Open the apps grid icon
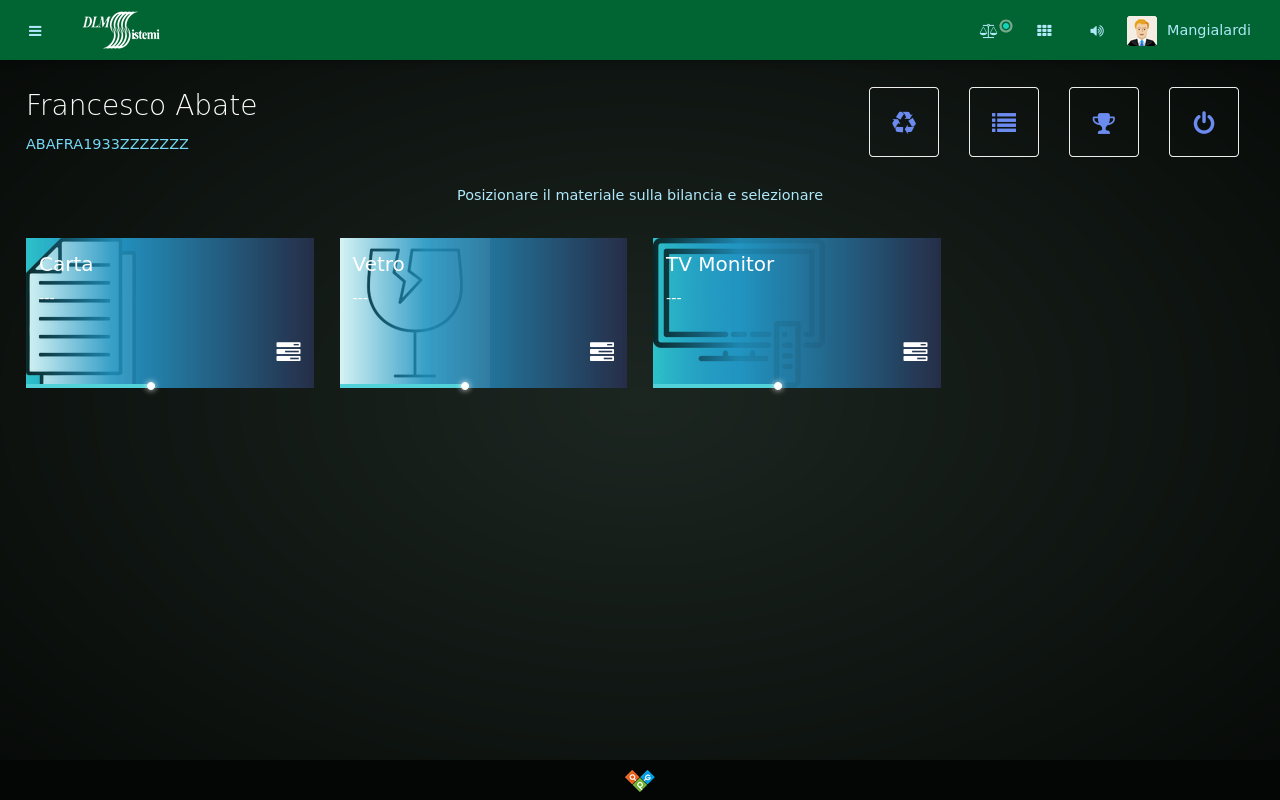 point(1044,31)
